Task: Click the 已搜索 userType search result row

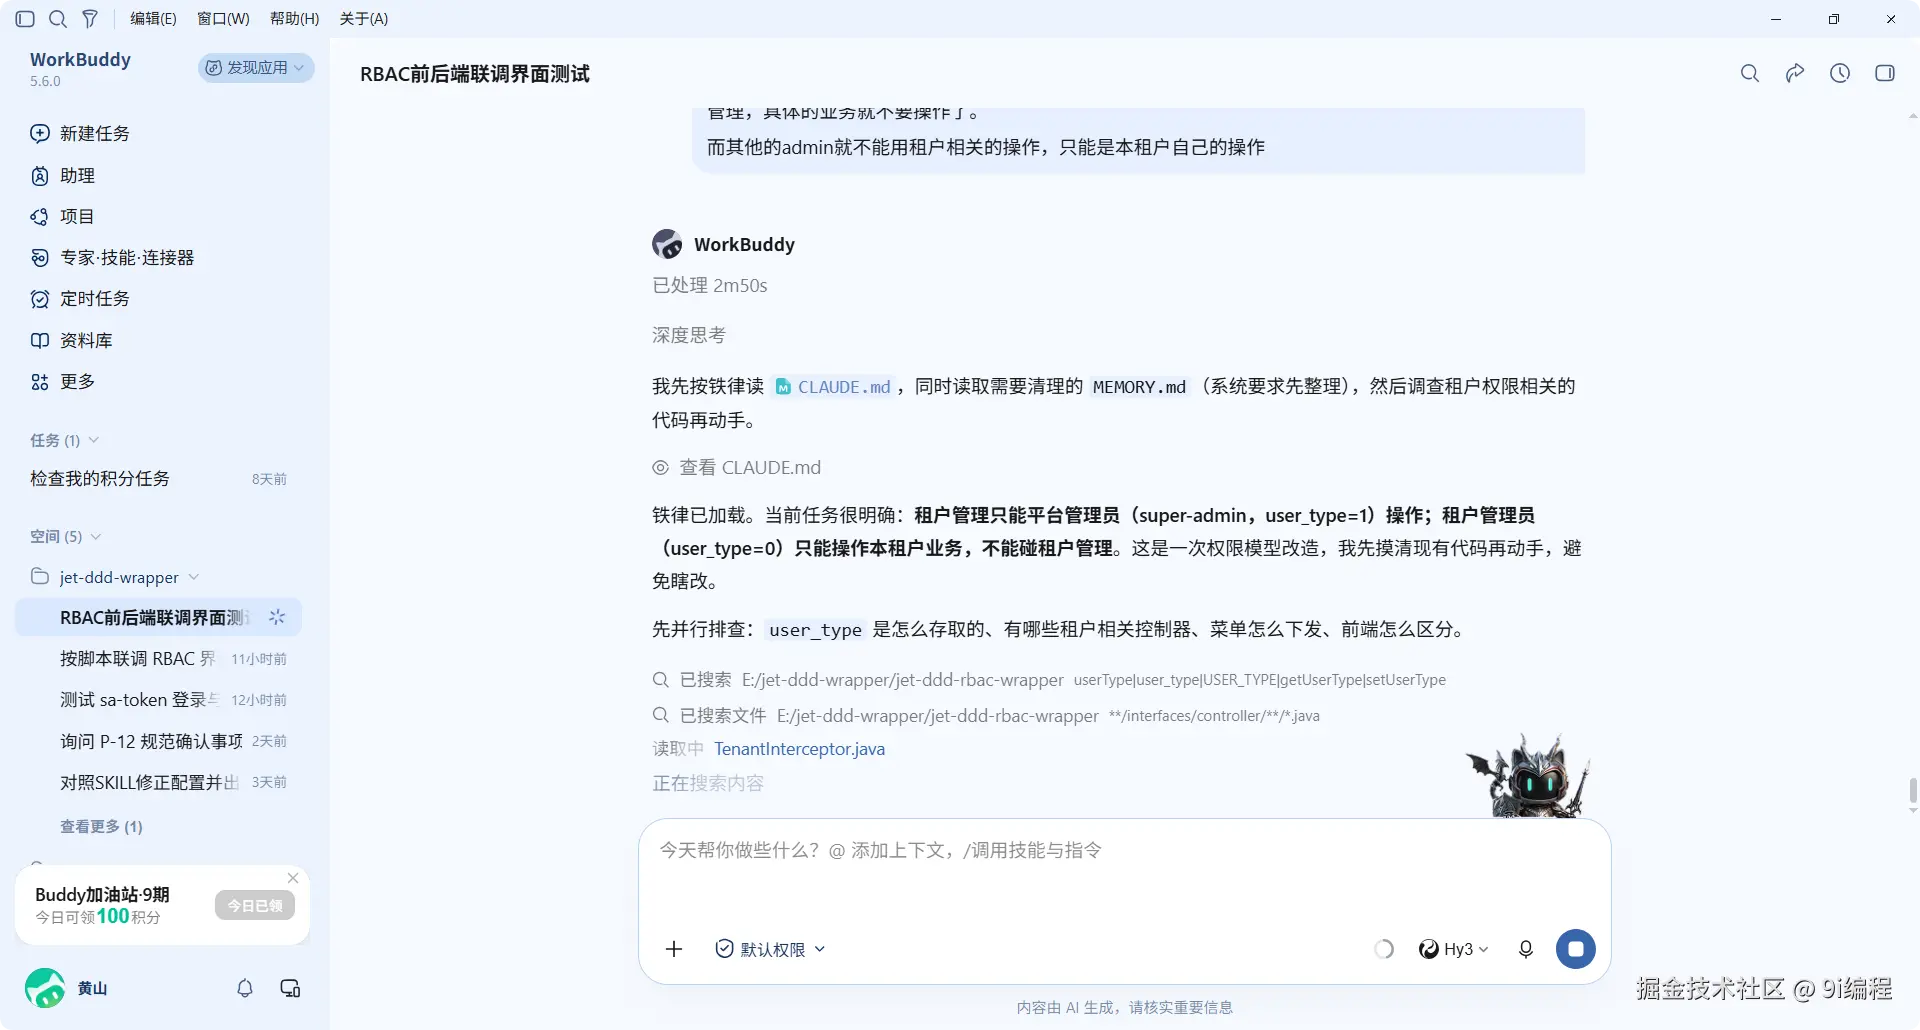Action: [1049, 680]
